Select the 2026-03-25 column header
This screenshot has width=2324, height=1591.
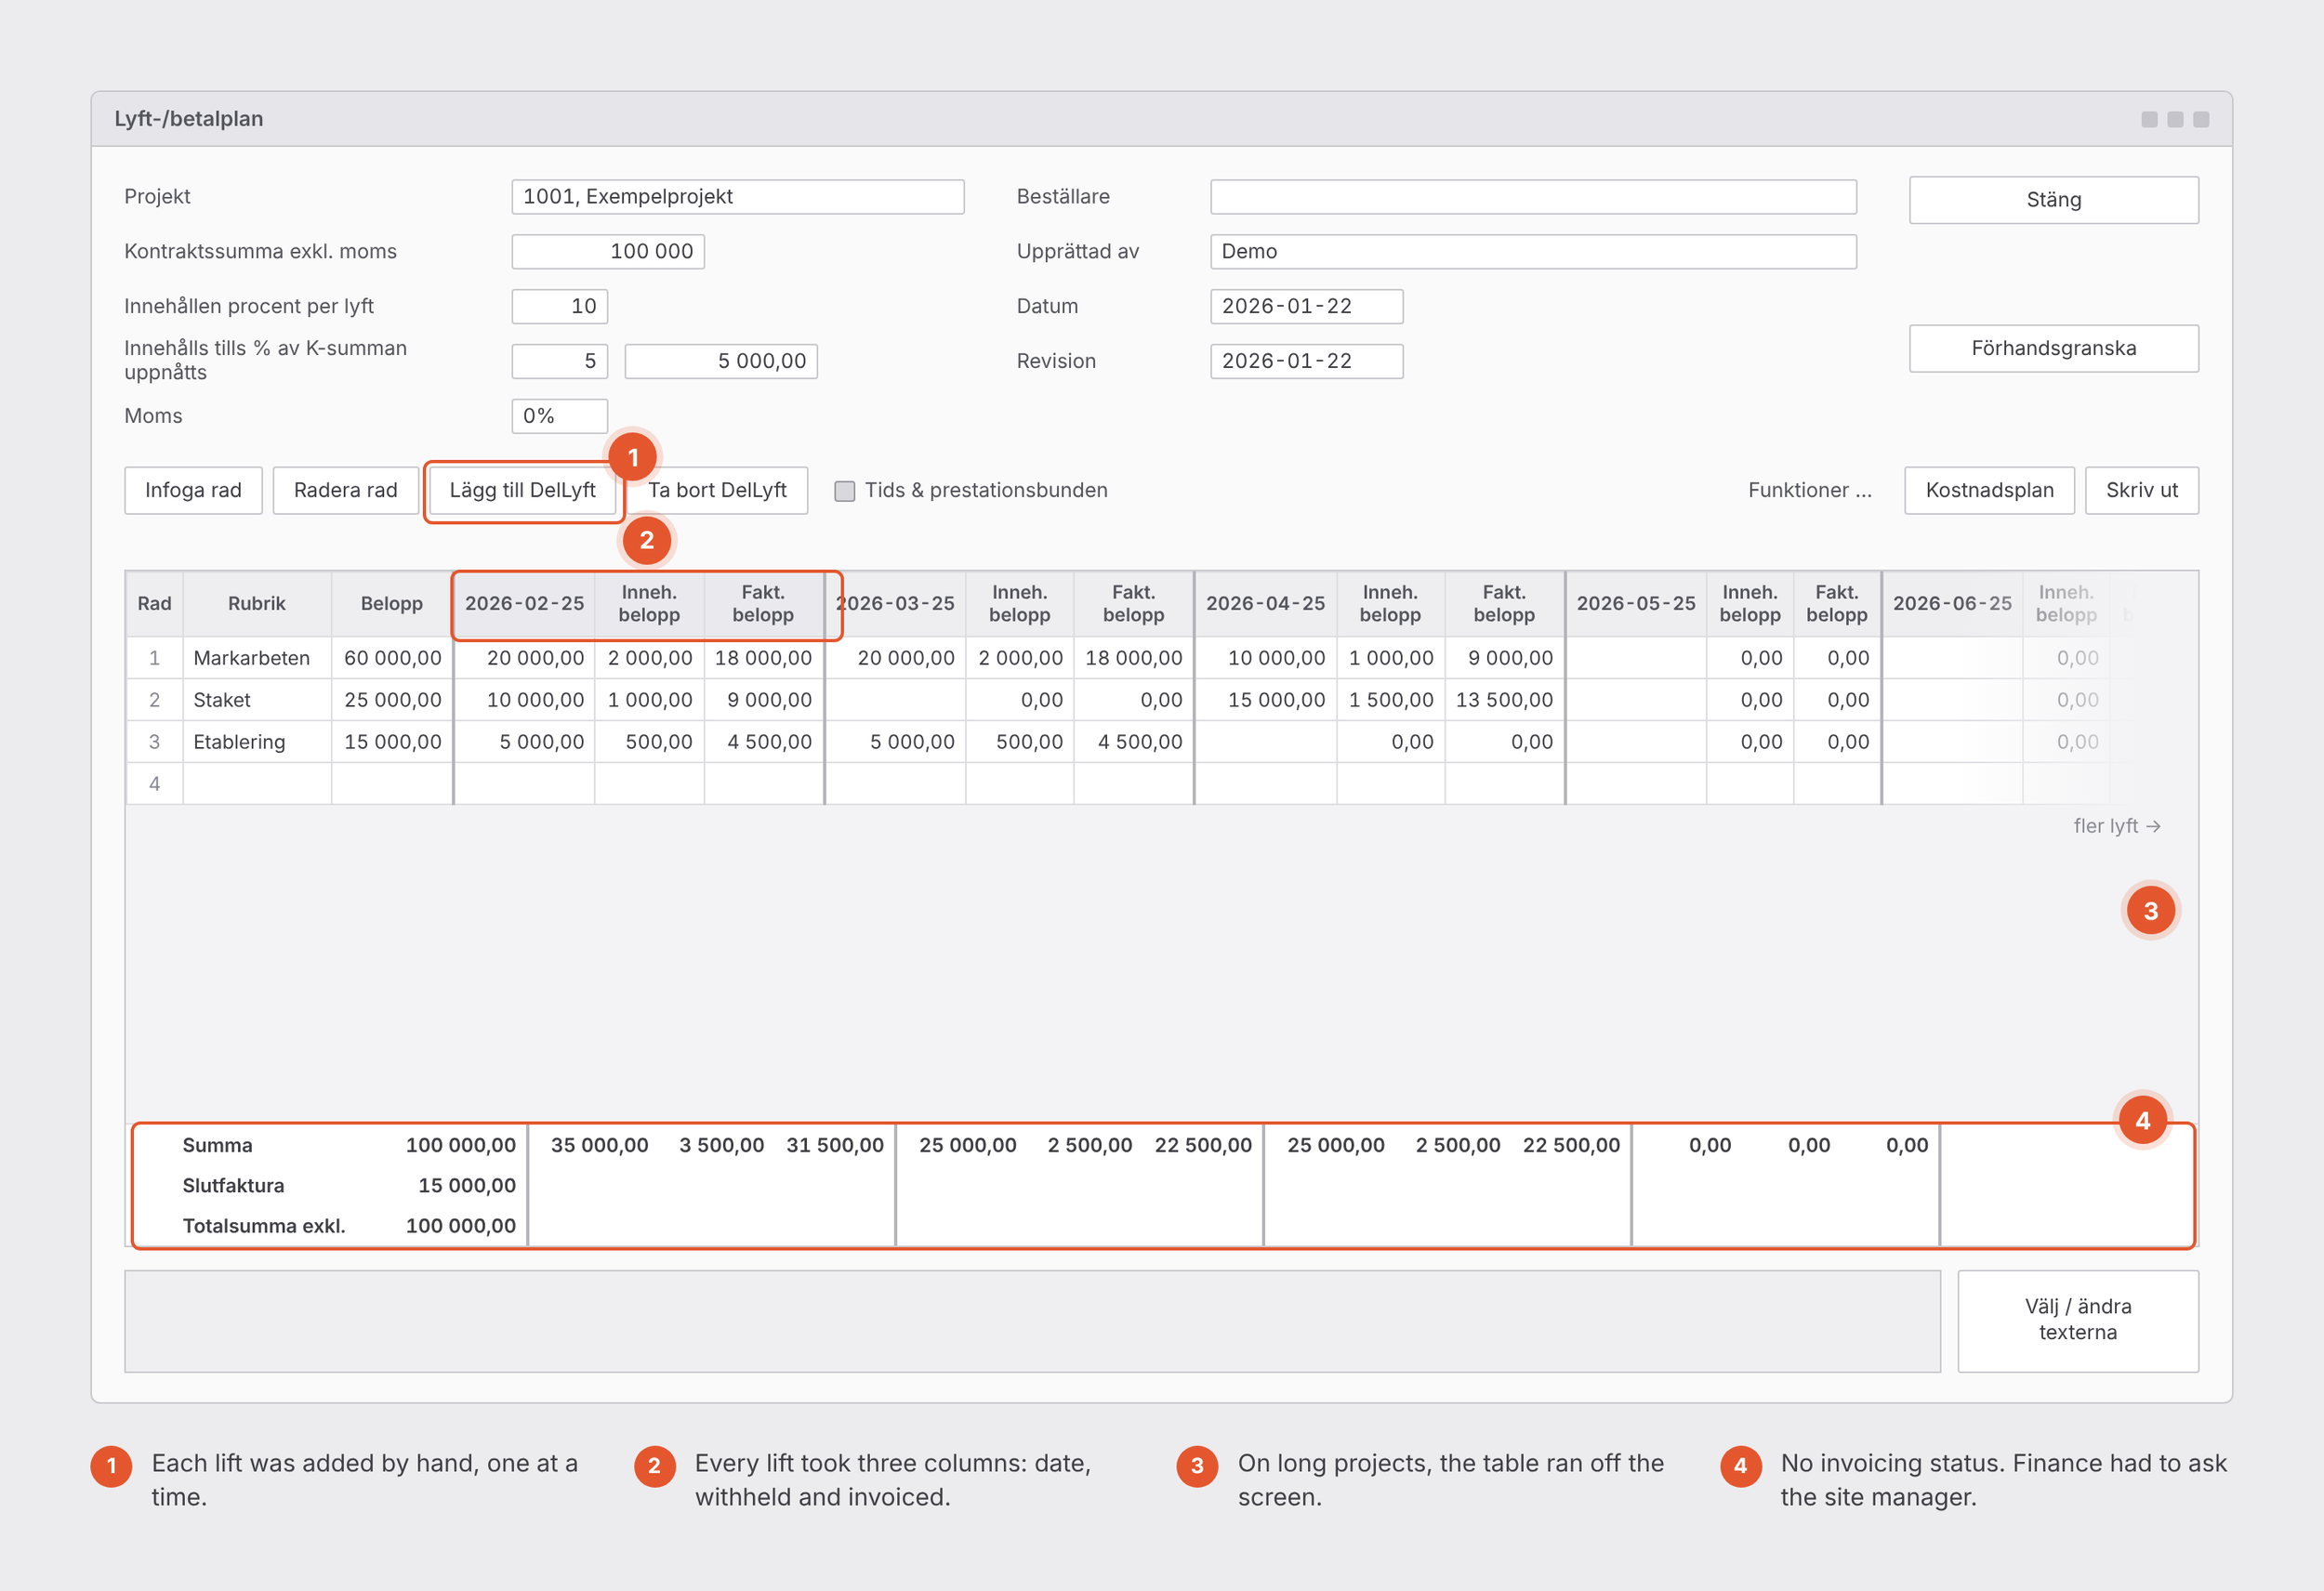coord(895,604)
